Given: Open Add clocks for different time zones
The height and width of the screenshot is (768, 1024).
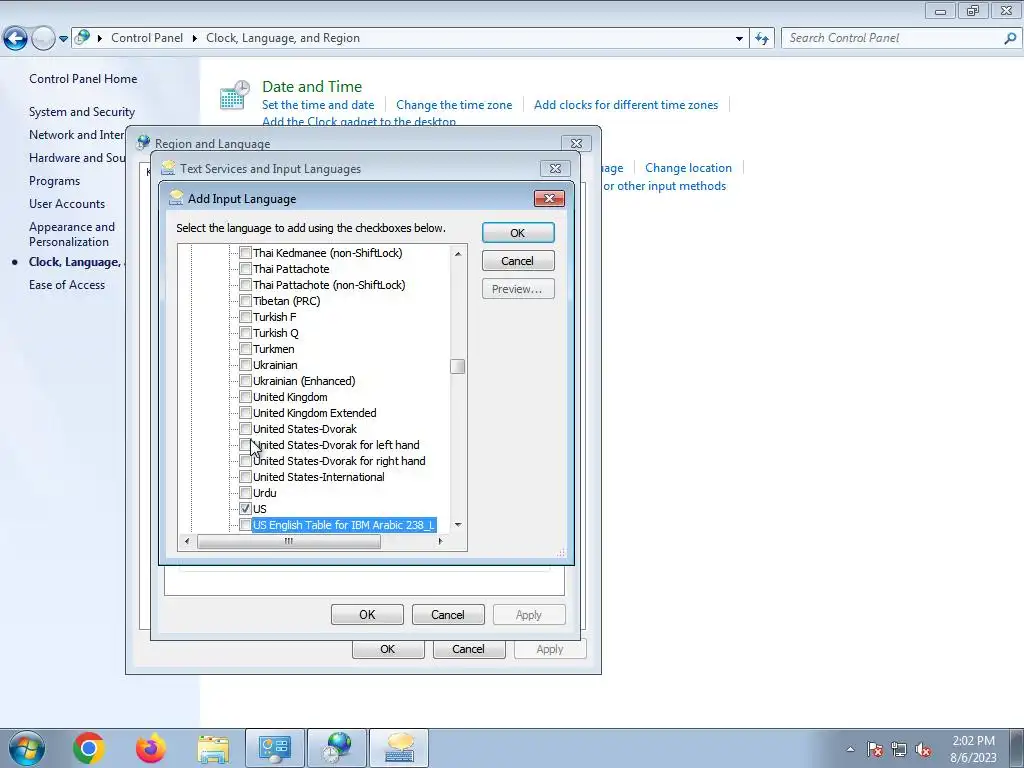Looking at the screenshot, I should point(626,104).
